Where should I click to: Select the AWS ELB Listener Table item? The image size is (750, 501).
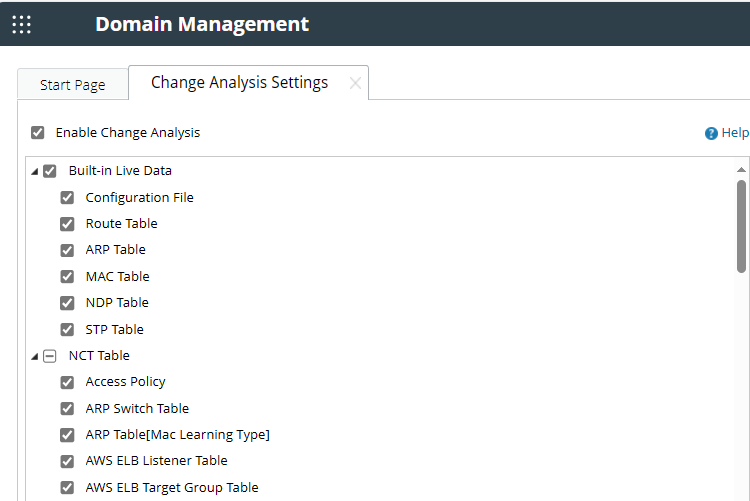156,461
